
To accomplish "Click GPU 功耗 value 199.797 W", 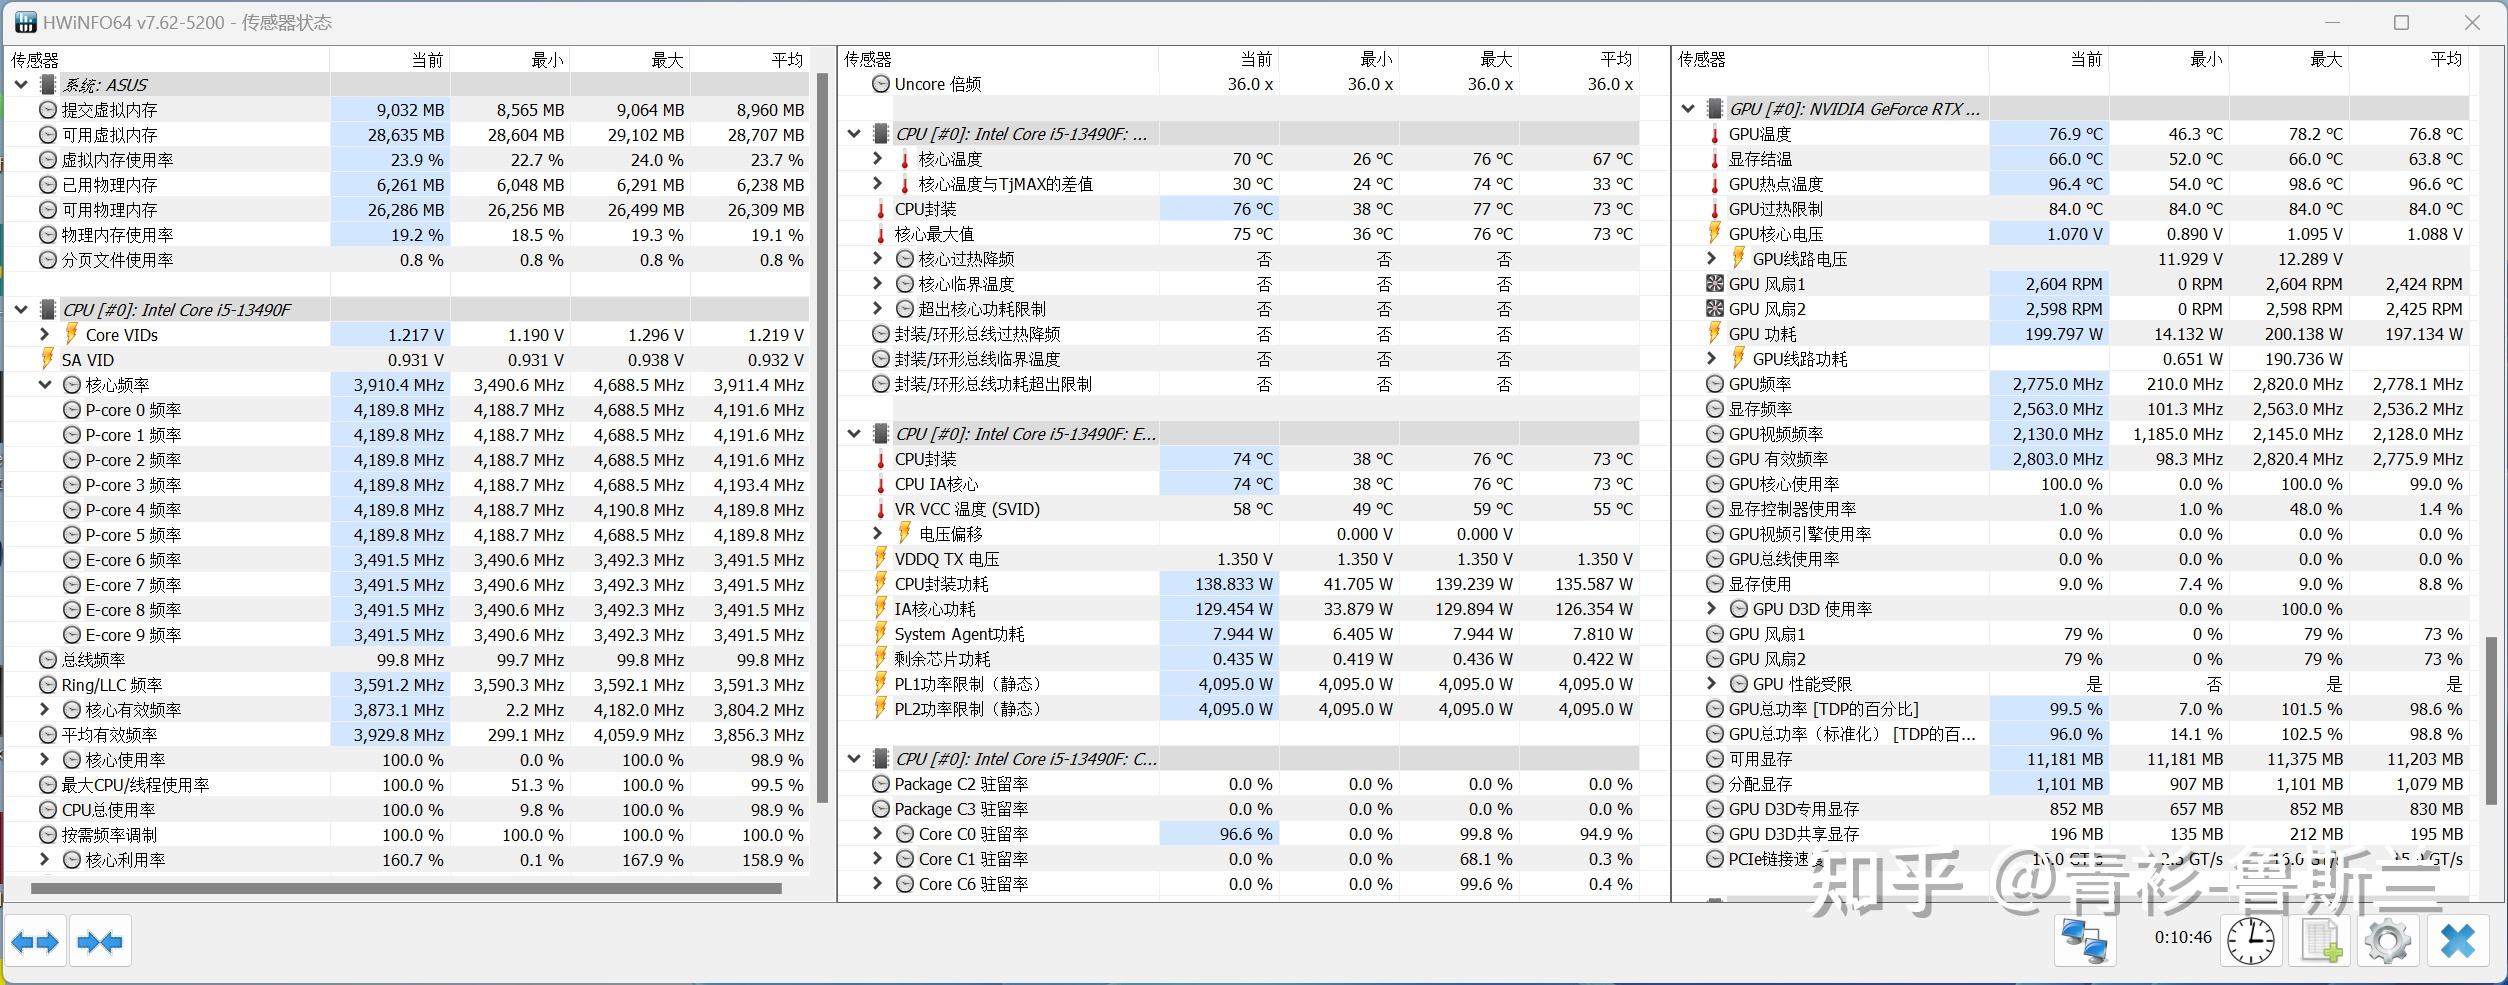I will (x=2063, y=334).
